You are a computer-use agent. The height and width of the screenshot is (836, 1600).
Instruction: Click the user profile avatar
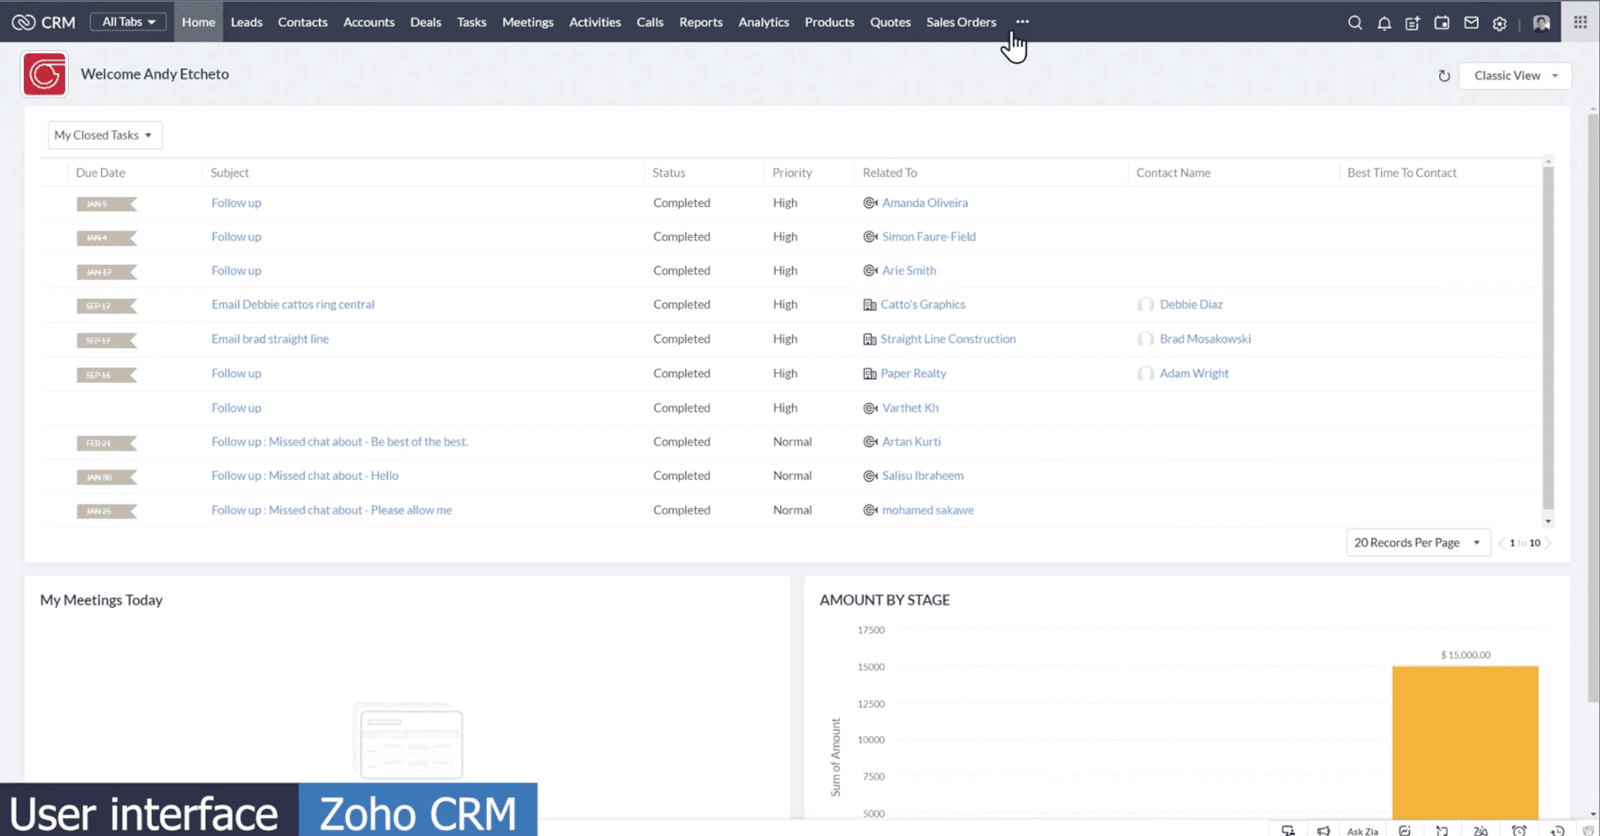(1541, 22)
